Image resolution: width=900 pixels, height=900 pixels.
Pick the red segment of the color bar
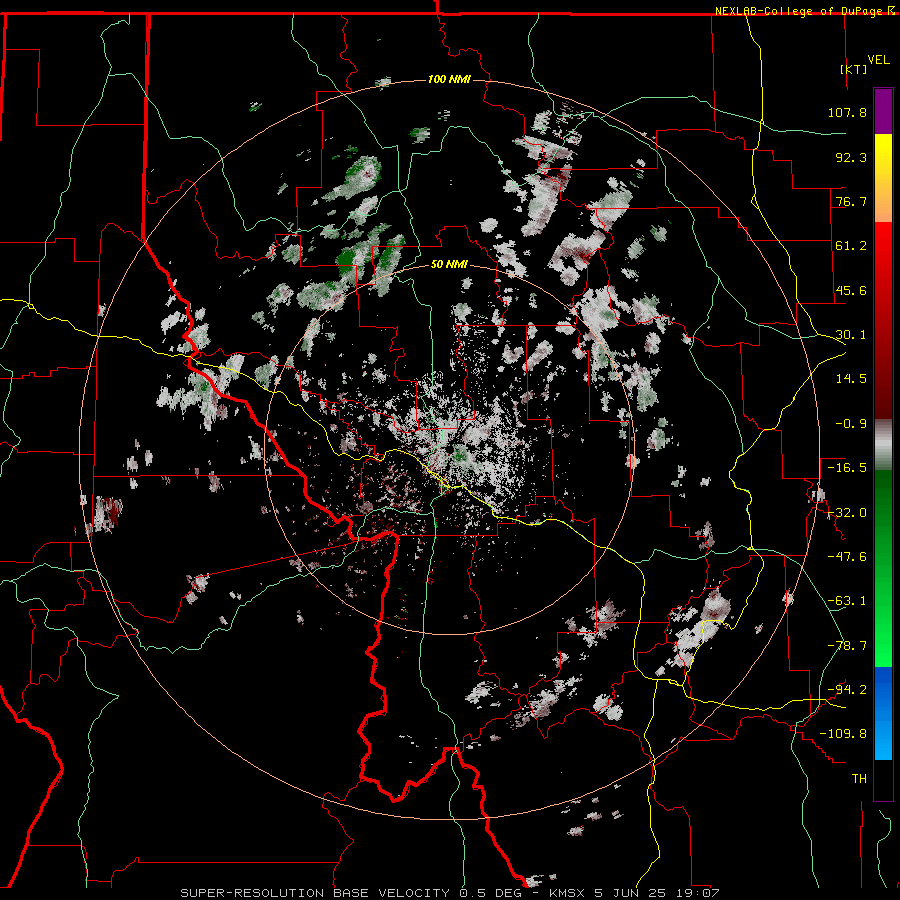(883, 320)
